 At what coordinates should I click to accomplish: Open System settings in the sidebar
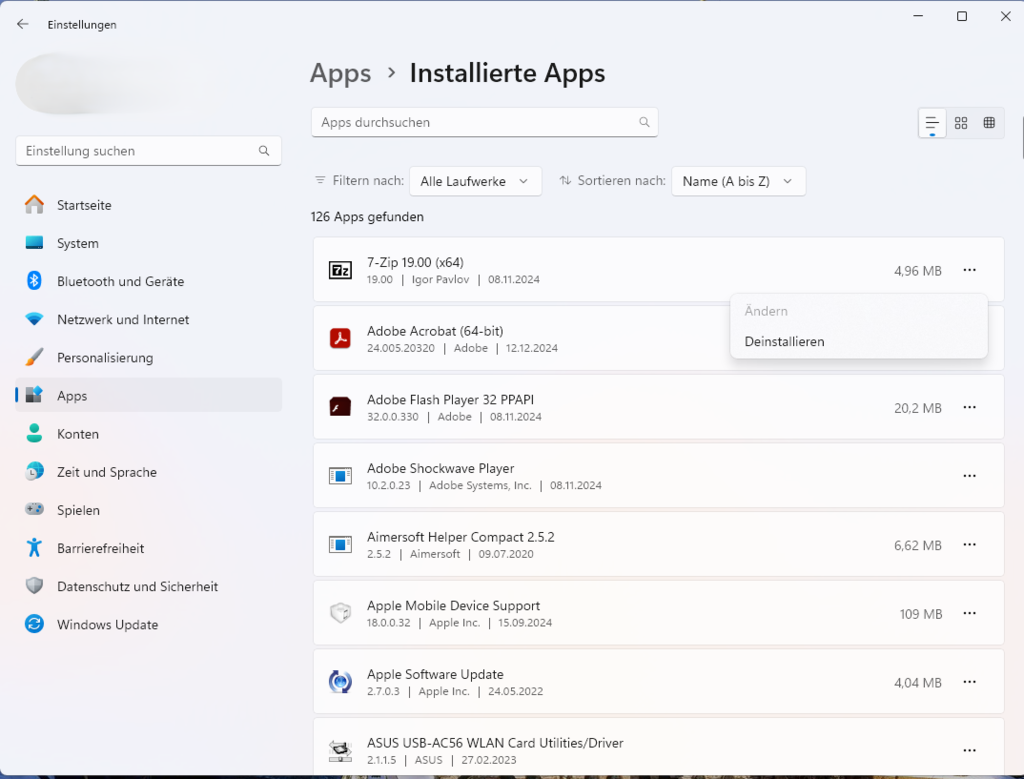[x=149, y=243]
